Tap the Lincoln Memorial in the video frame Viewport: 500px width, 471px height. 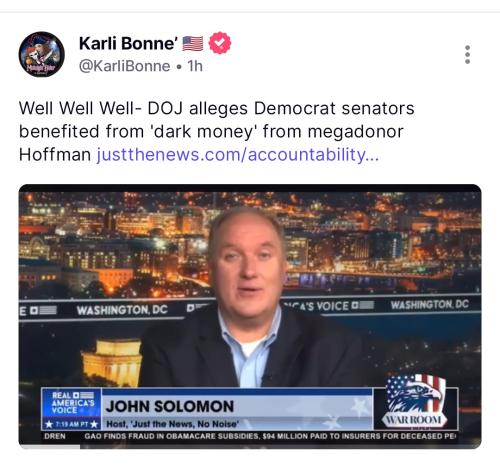tap(113, 362)
